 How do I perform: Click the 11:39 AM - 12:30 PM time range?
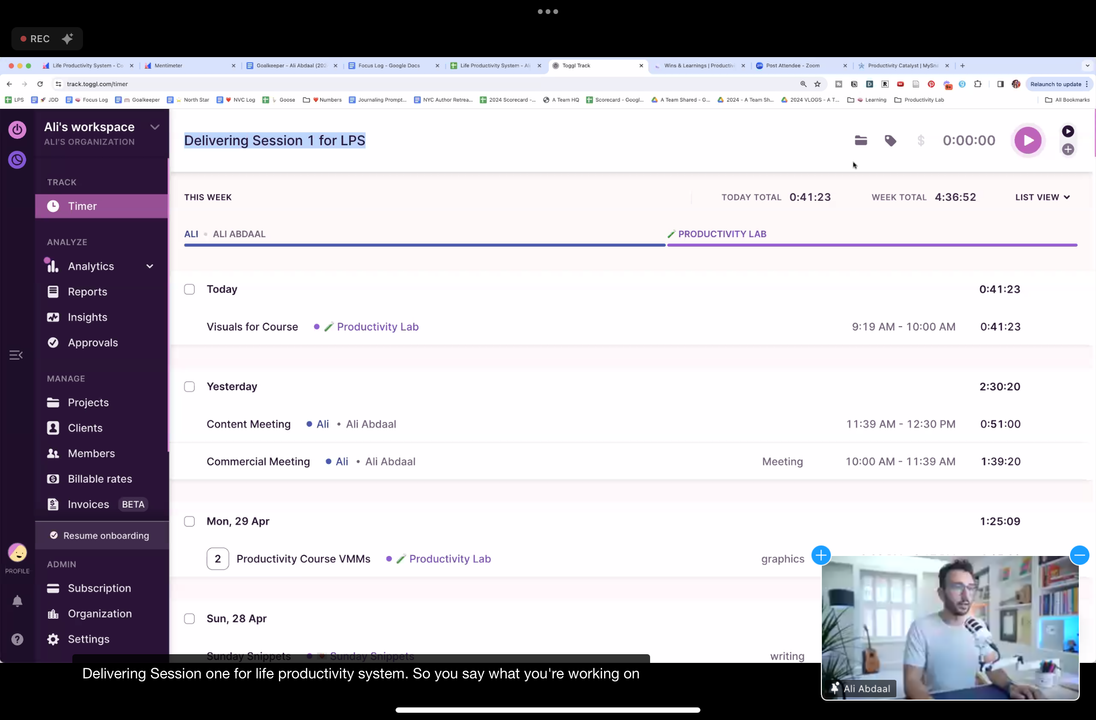point(900,424)
